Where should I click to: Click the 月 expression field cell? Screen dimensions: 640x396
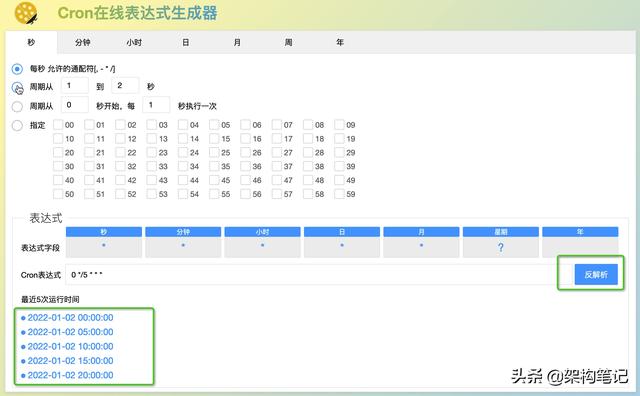(421, 247)
